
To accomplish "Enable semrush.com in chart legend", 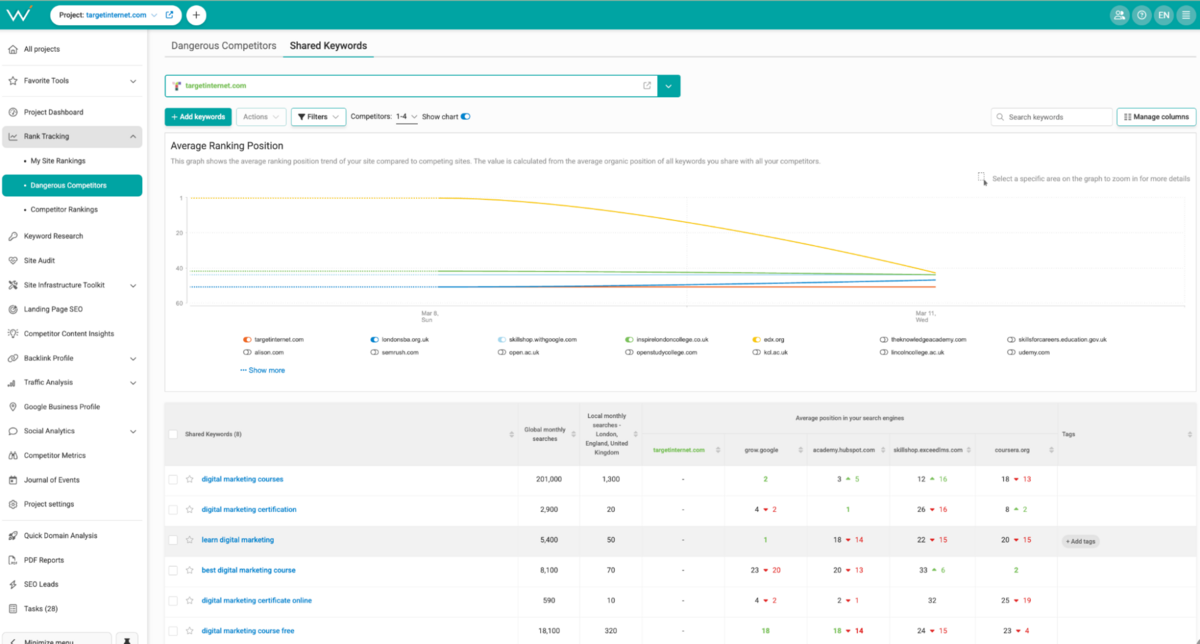I will 374,352.
